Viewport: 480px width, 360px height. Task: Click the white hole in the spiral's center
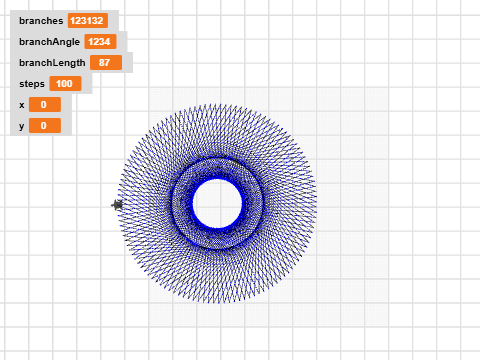pos(217,204)
